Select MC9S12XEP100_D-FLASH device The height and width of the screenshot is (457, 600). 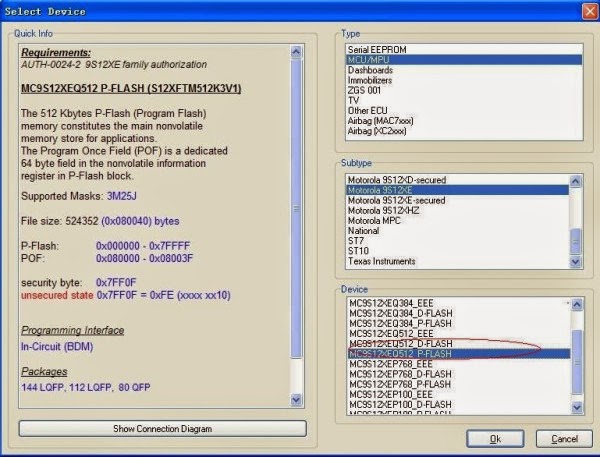coord(459,405)
